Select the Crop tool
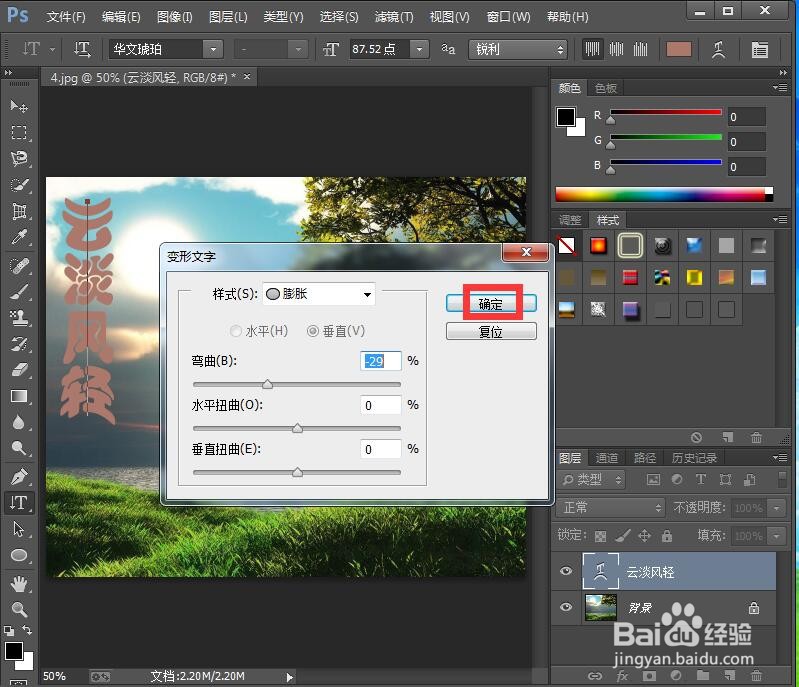799x687 pixels. [19, 211]
